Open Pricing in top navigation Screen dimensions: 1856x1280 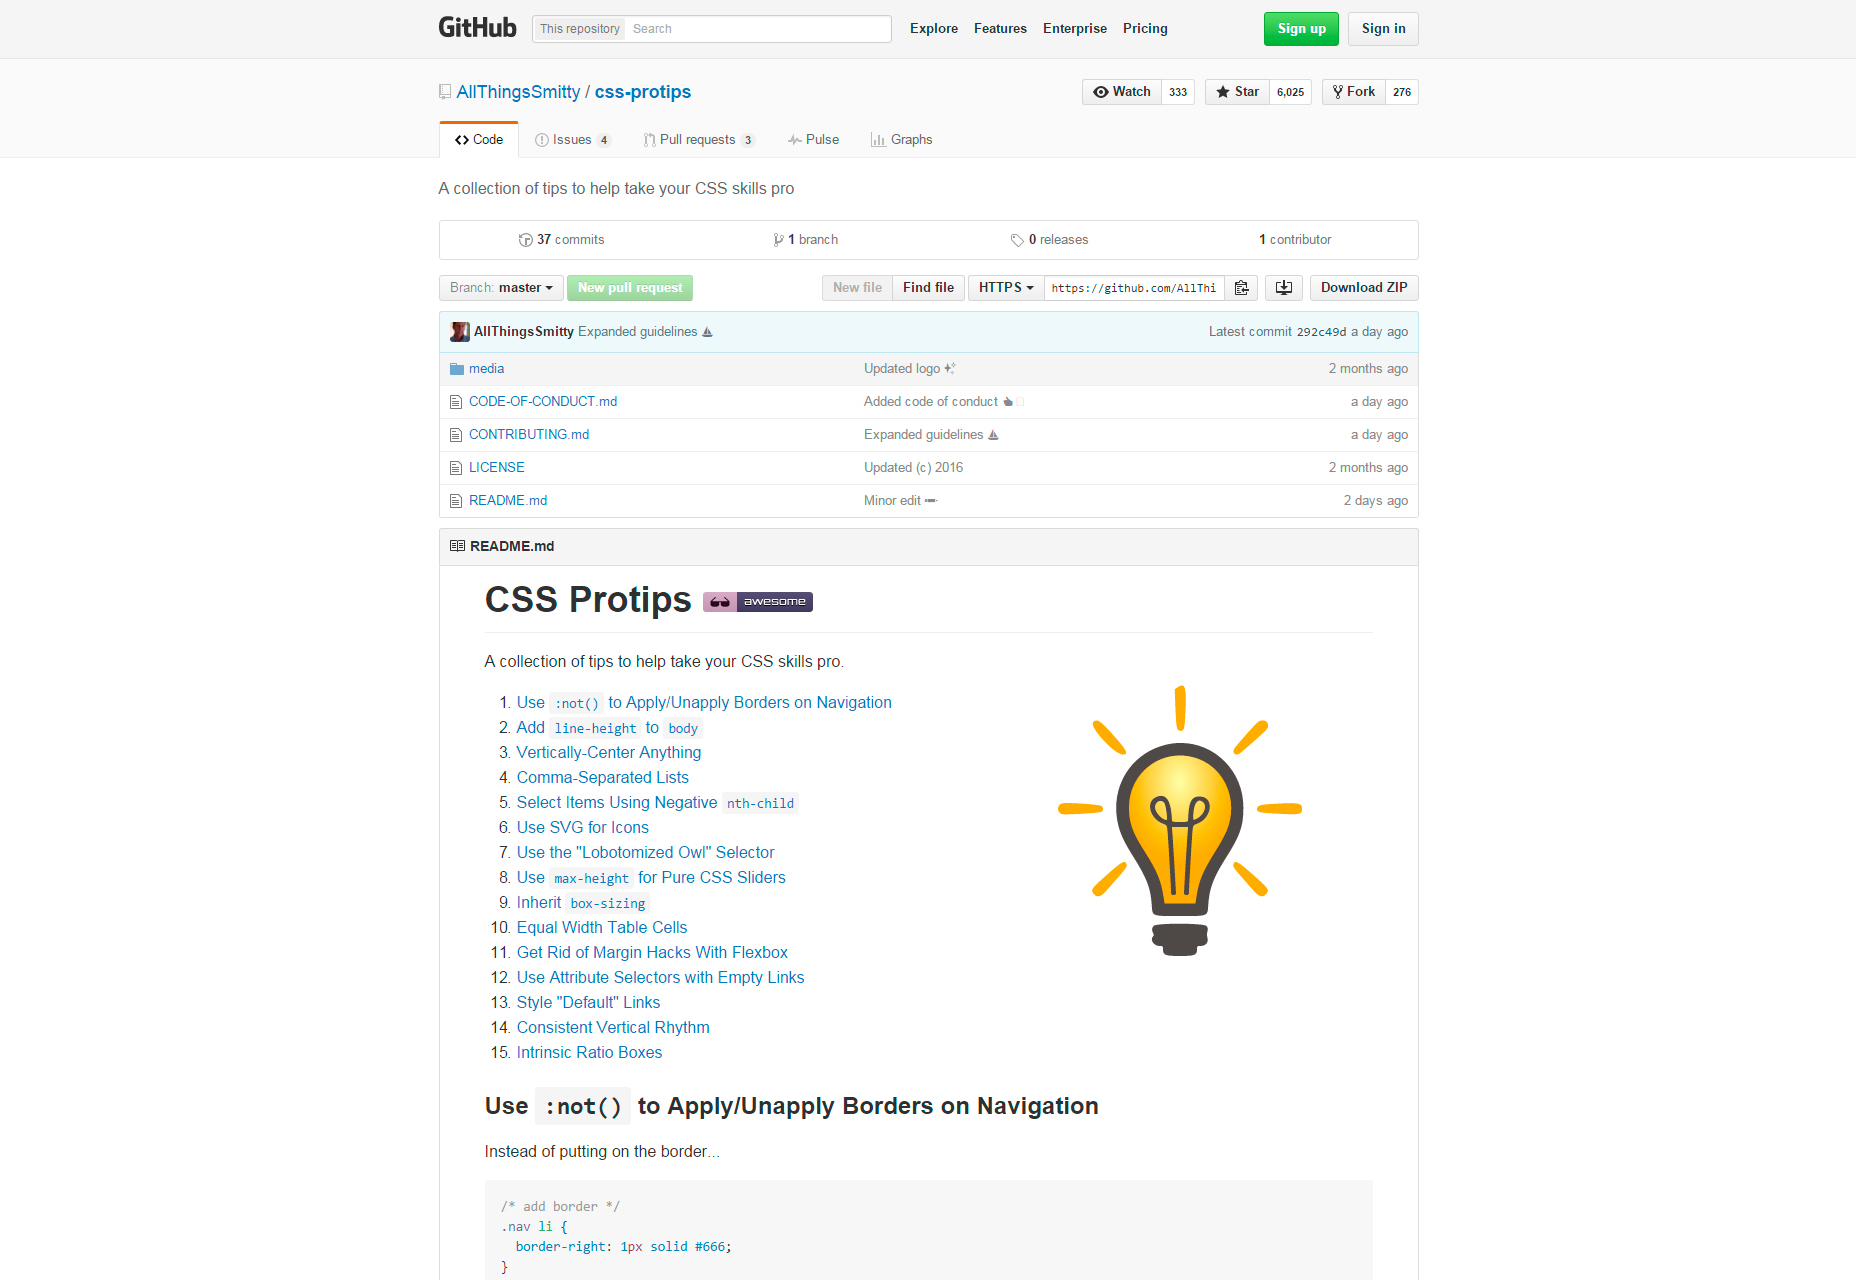click(x=1145, y=29)
